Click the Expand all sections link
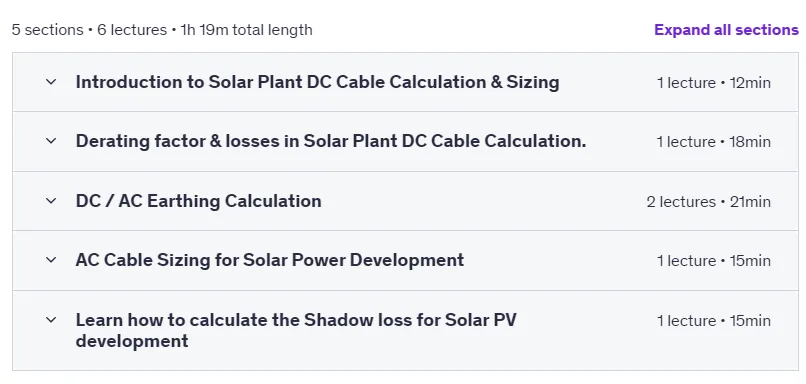Image resolution: width=806 pixels, height=384 pixels. click(x=726, y=30)
